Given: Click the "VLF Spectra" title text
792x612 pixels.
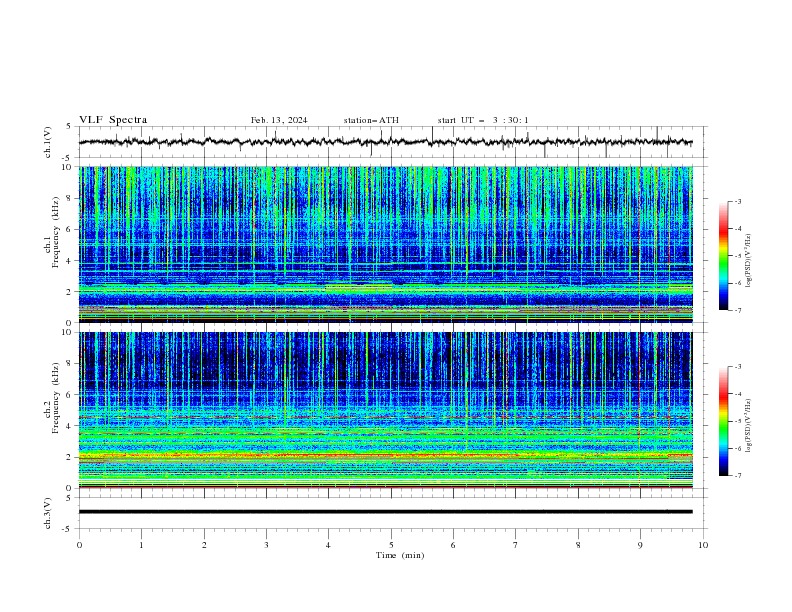Looking at the screenshot, I should (113, 120).
